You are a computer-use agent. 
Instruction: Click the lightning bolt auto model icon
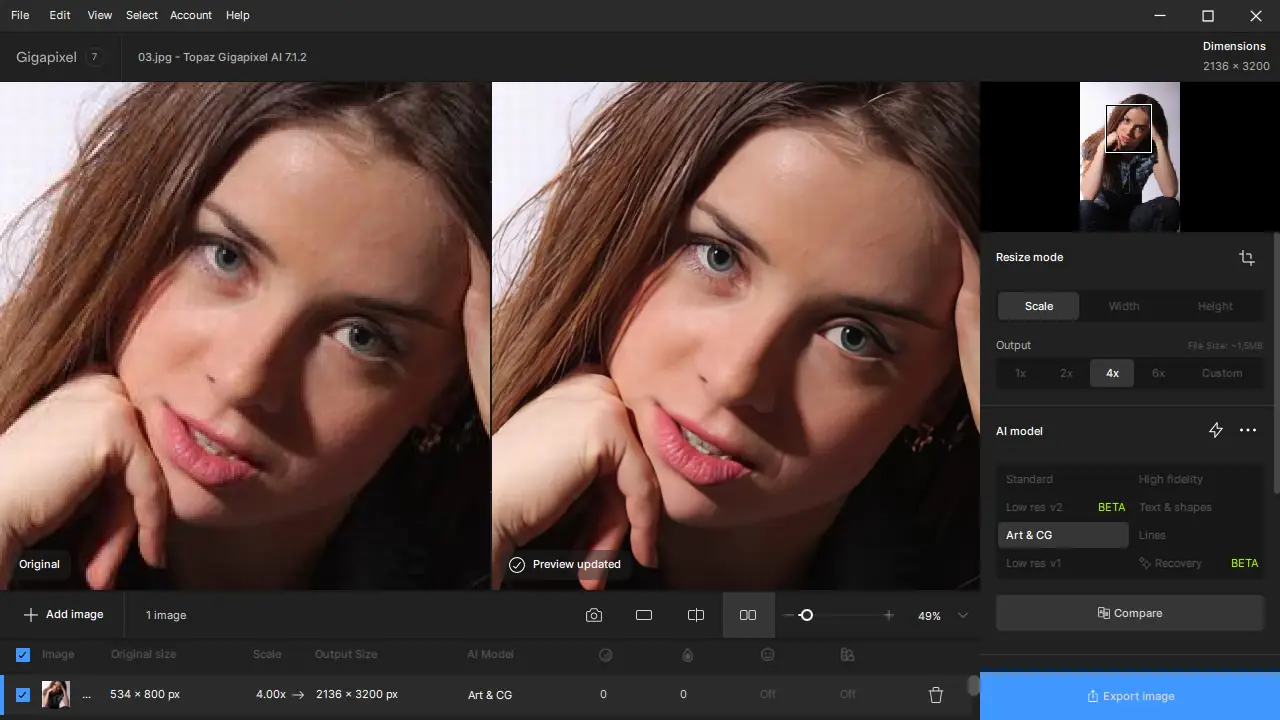[x=1216, y=430]
